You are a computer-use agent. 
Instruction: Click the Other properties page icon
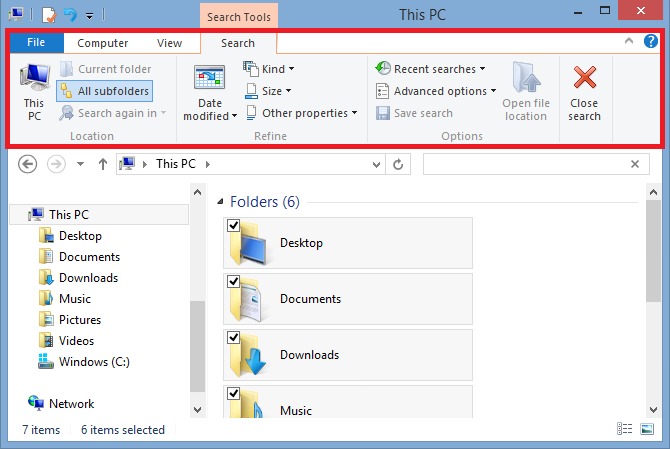[x=251, y=113]
